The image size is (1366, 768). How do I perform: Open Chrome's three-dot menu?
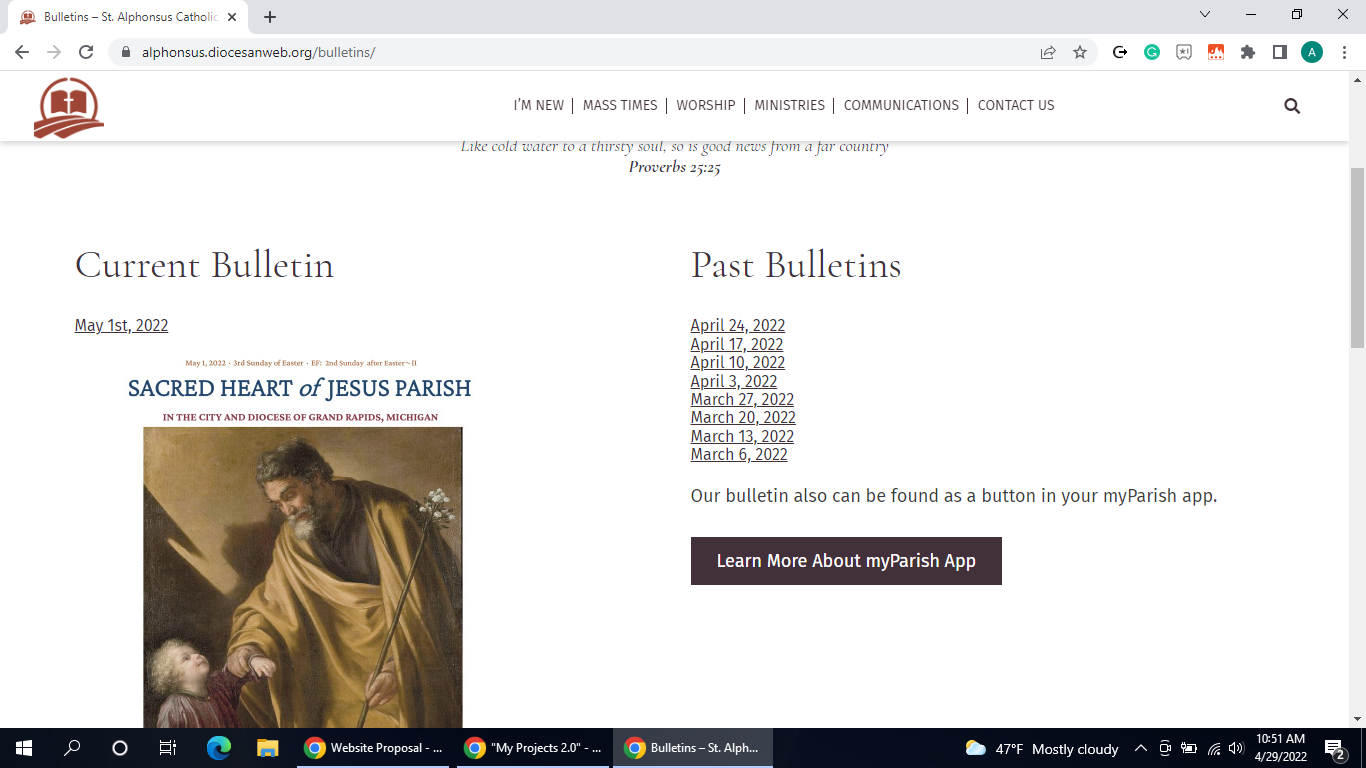1344,52
